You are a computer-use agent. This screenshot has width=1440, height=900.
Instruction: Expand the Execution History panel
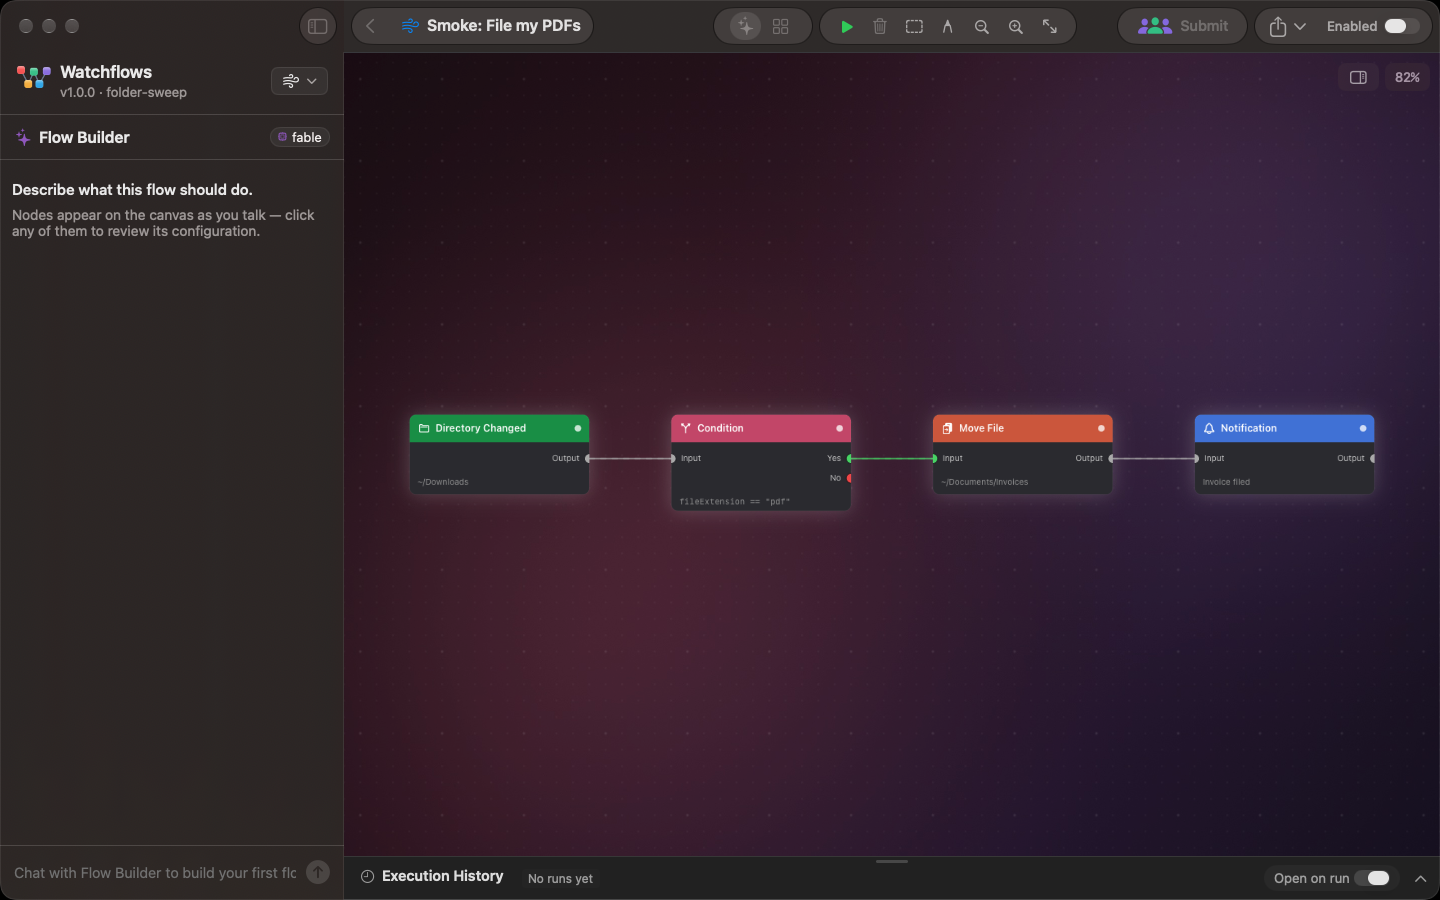[1420, 878]
